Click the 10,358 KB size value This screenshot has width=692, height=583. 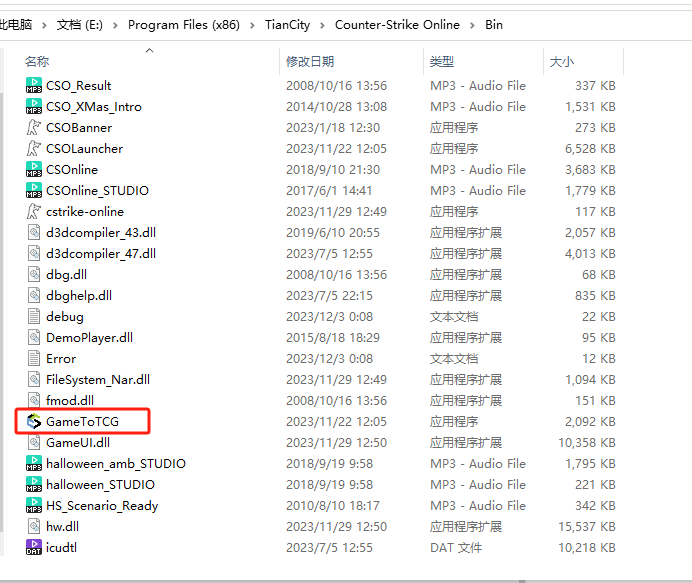point(587,442)
